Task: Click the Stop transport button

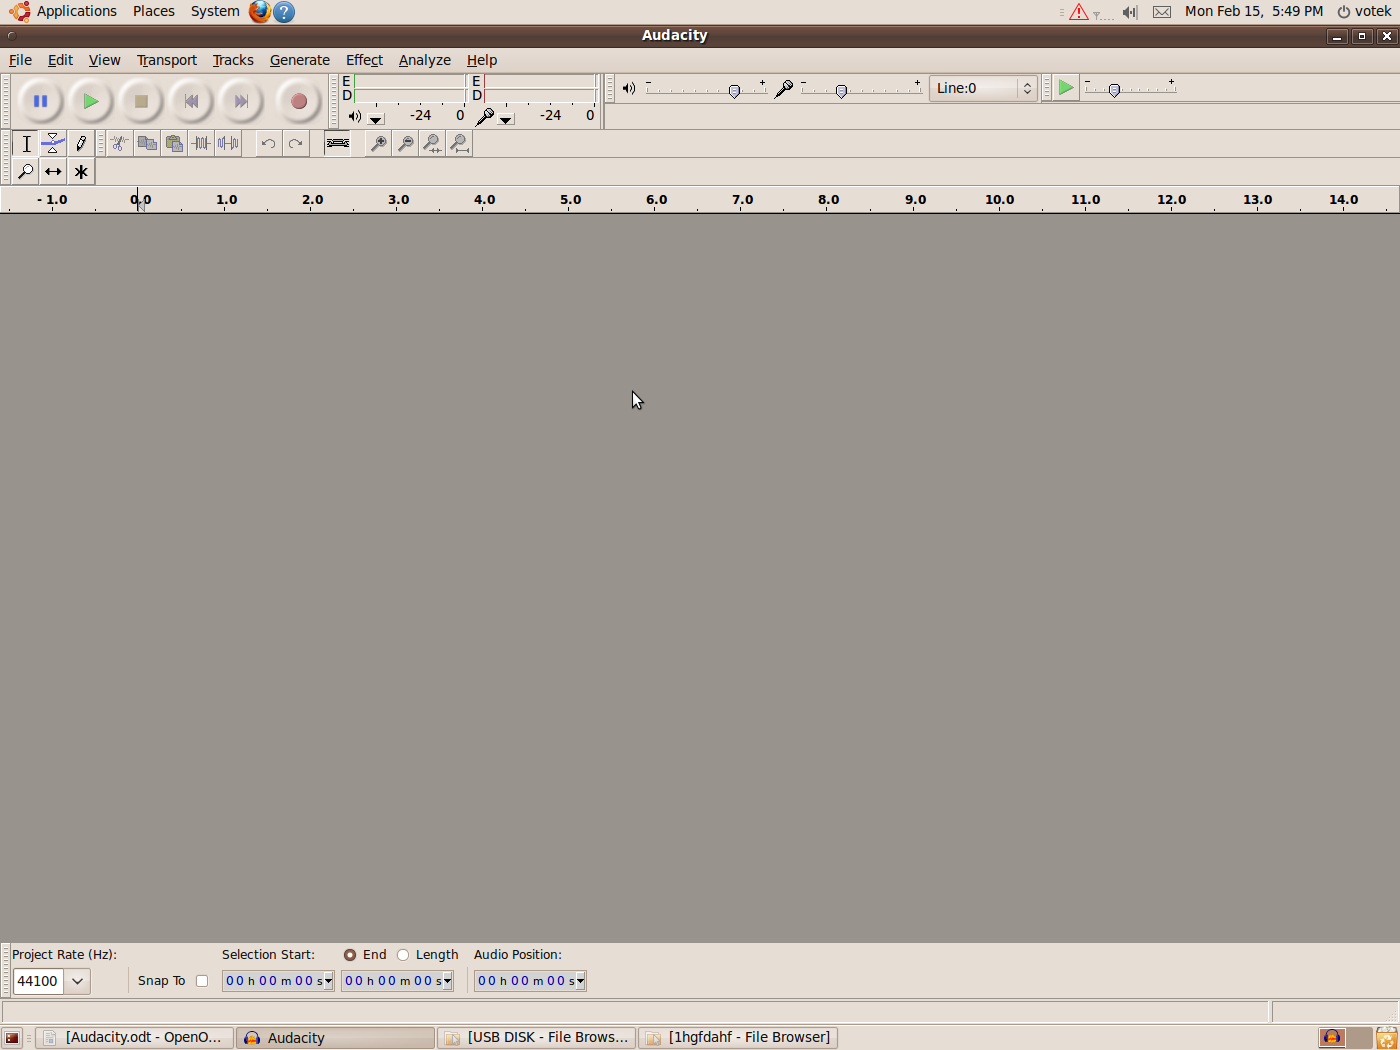Action: tap(141, 101)
